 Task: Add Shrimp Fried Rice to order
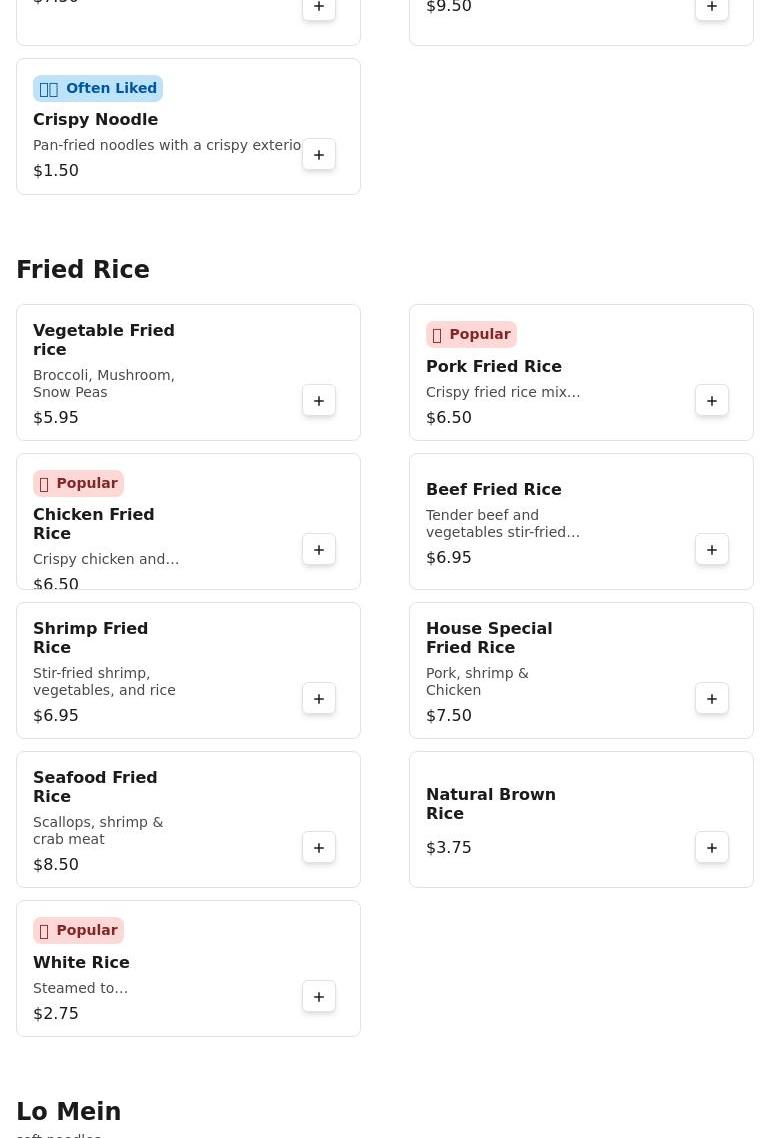click(x=319, y=699)
